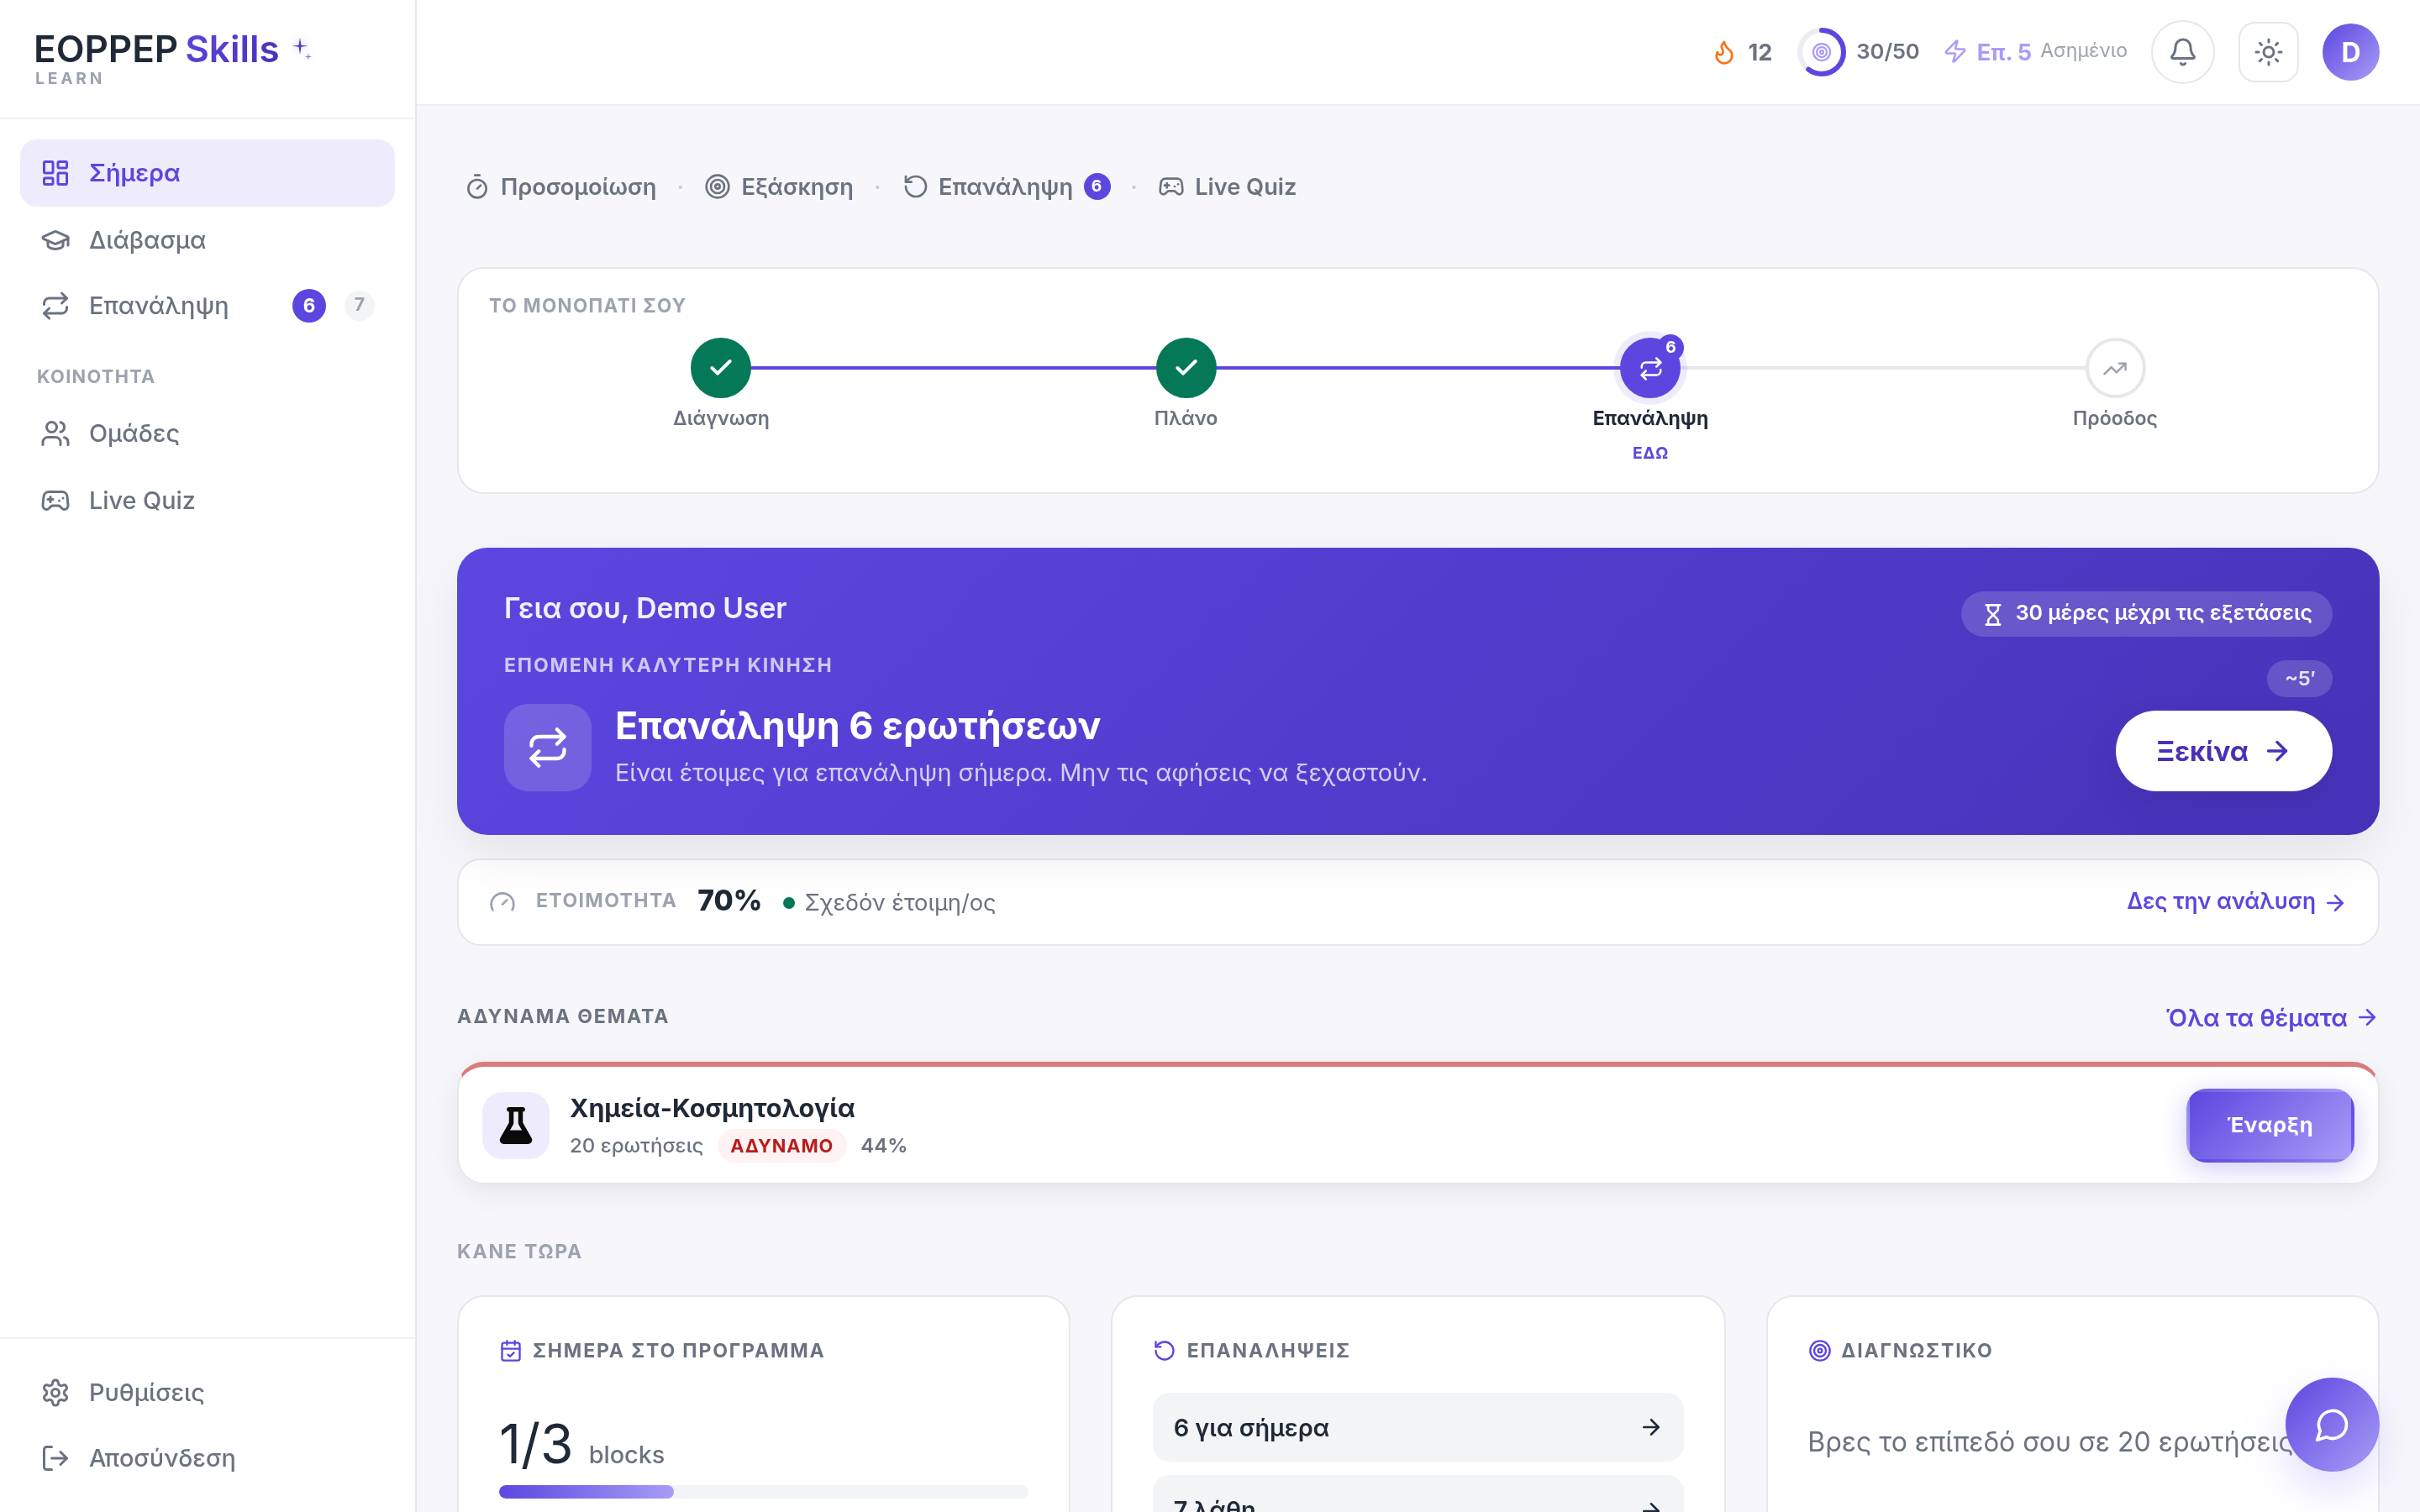Click the flask icon for Χημεία-Κοσμητολογία

516,1125
